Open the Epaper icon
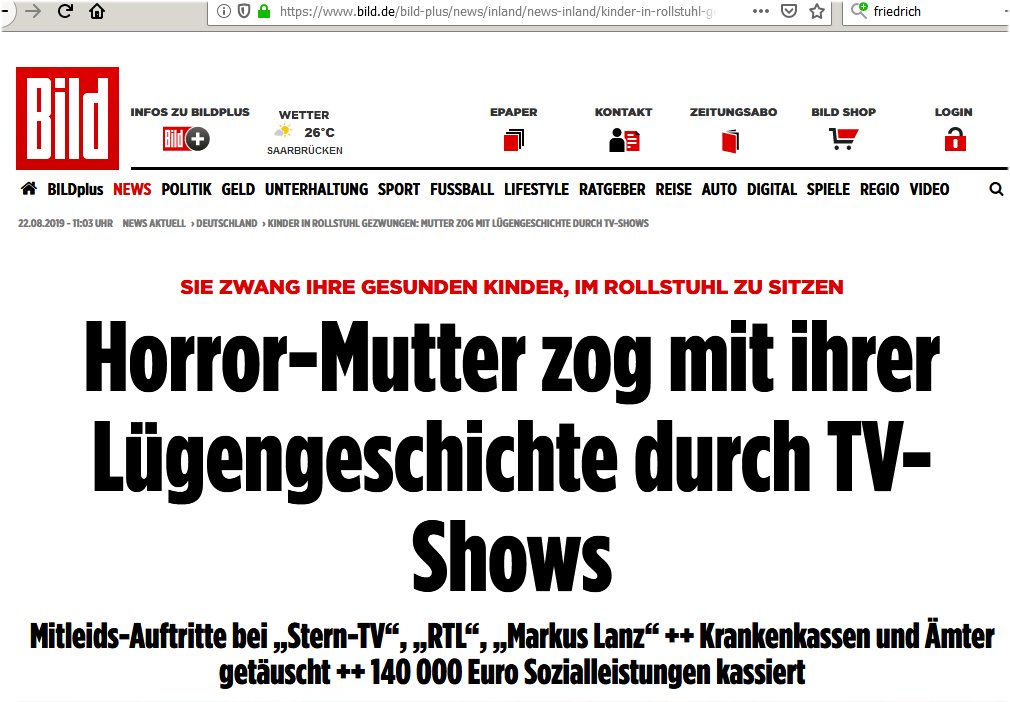The width and height of the screenshot is (1010, 702). [513, 140]
